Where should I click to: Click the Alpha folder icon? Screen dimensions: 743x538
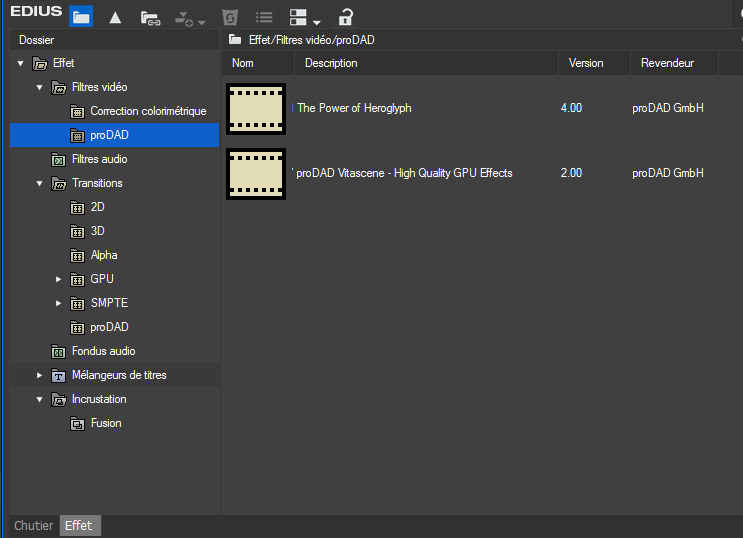77,255
